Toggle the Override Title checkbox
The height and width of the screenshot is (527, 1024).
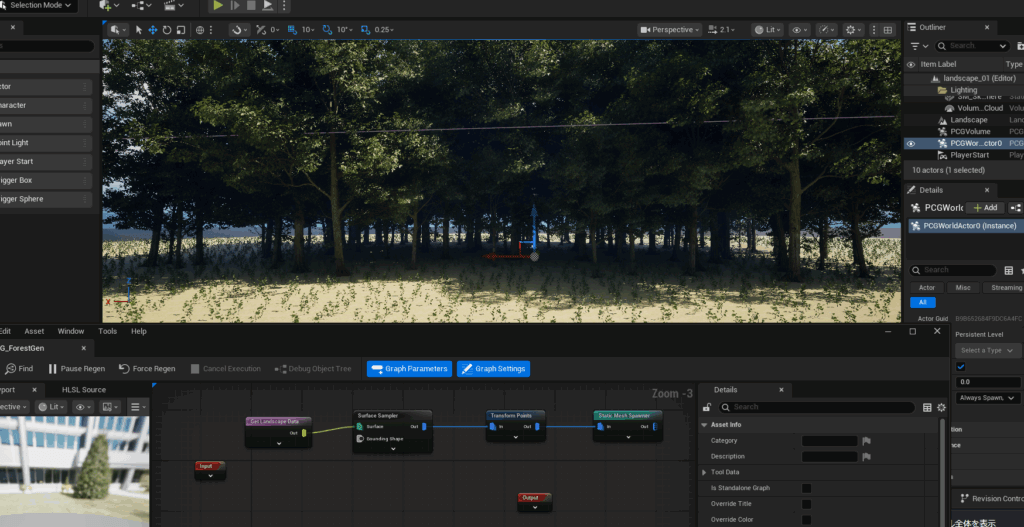[x=807, y=504]
